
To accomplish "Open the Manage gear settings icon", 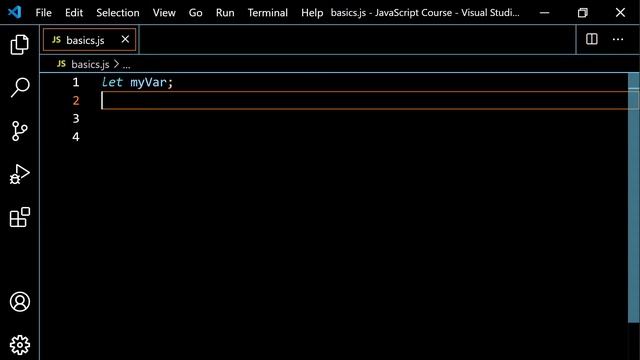I will [x=20, y=345].
